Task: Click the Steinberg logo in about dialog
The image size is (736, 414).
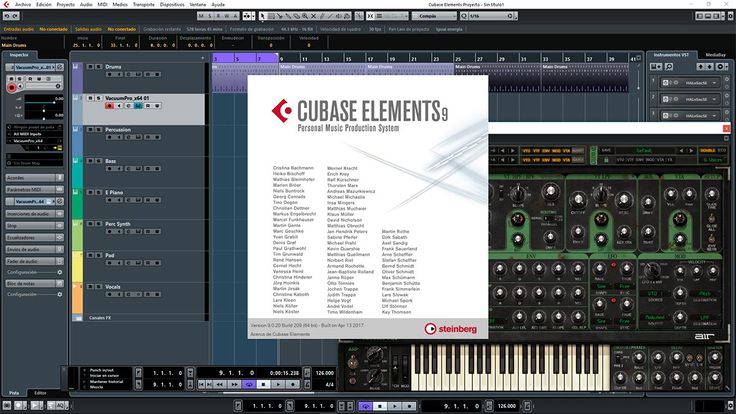Action: [450, 329]
